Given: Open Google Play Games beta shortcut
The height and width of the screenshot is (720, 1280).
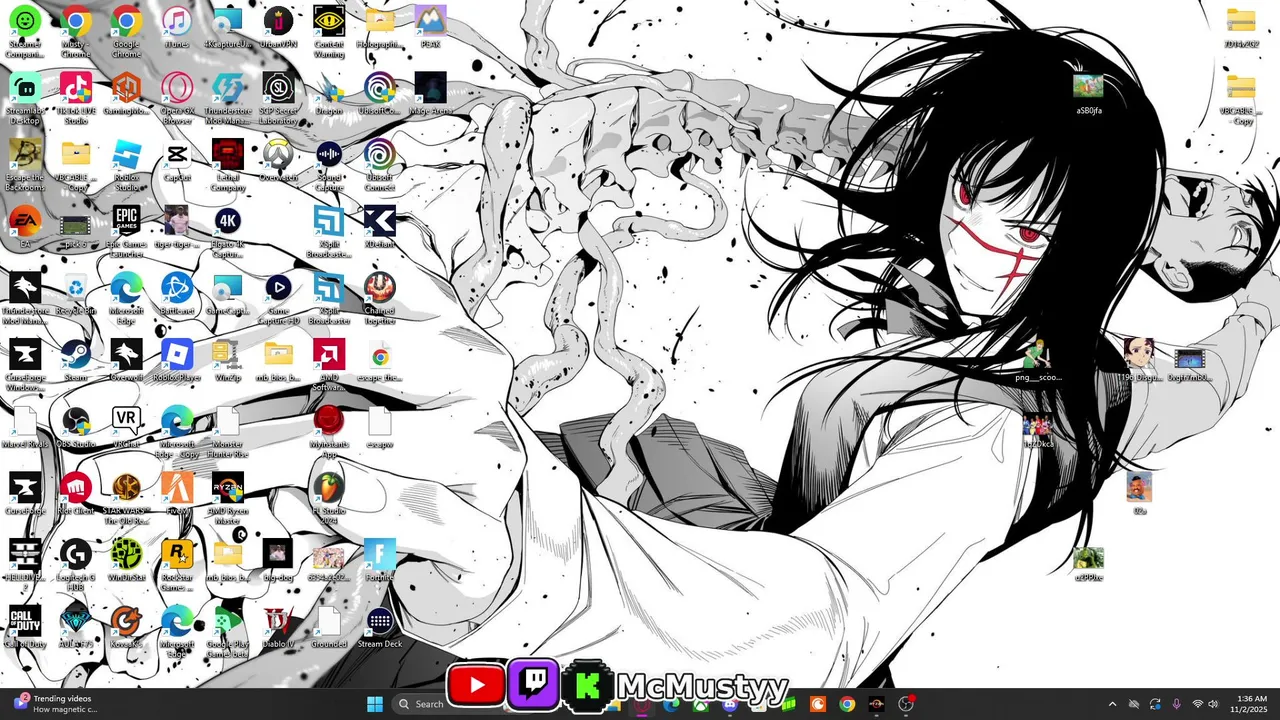Looking at the screenshot, I should pos(228,630).
